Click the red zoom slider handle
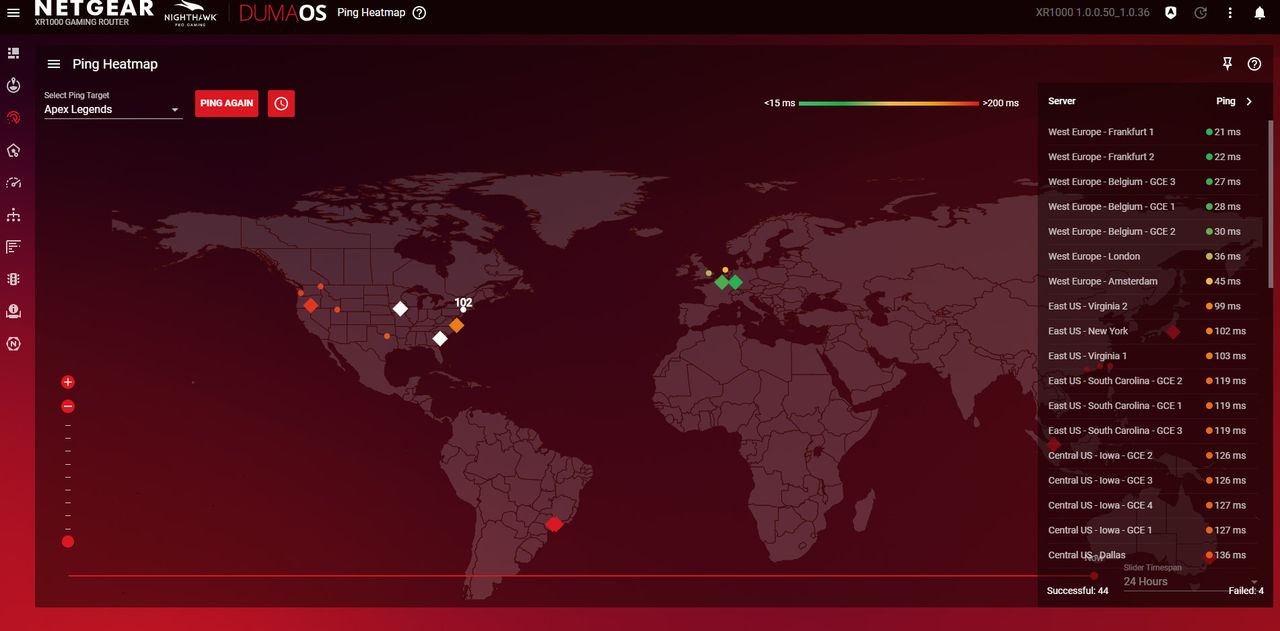The width and height of the screenshot is (1280, 631). (x=68, y=542)
